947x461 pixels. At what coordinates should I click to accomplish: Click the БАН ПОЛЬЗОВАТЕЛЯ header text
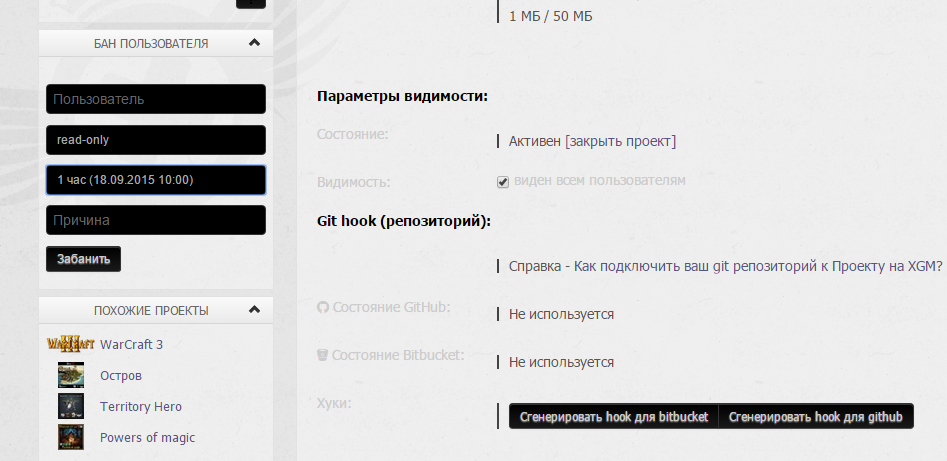[x=151, y=44]
